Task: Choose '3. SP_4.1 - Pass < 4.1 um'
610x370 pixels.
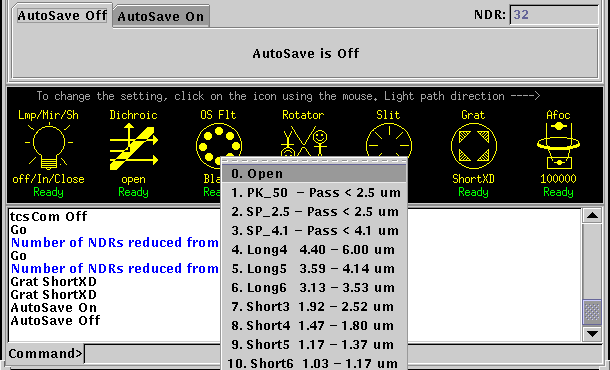Action: [314, 231]
